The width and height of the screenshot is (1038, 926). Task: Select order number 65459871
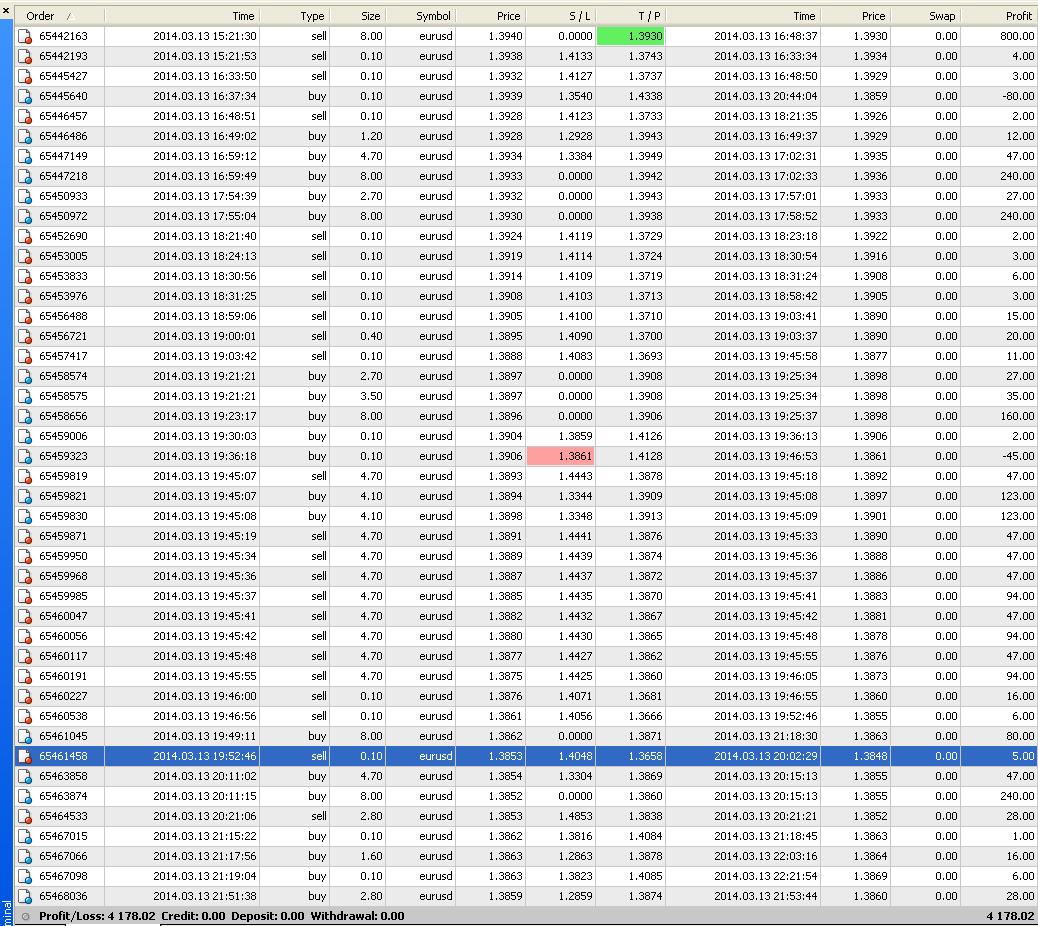click(x=63, y=537)
